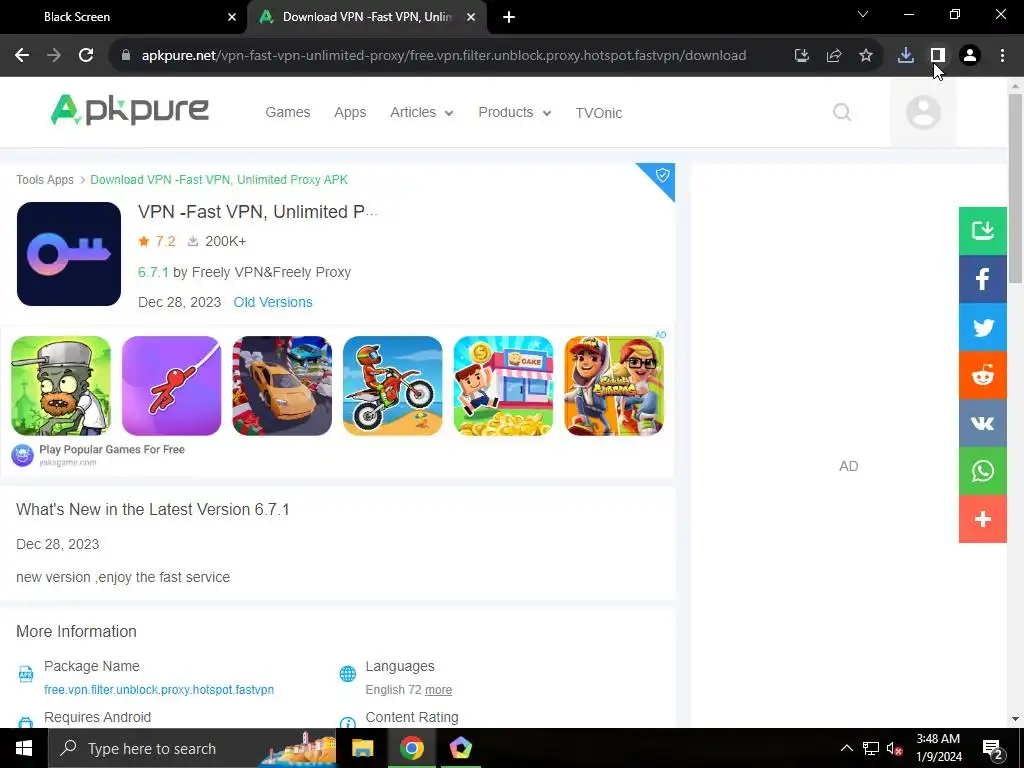Click the browser back arrow
1024x768 pixels.
coord(22,56)
